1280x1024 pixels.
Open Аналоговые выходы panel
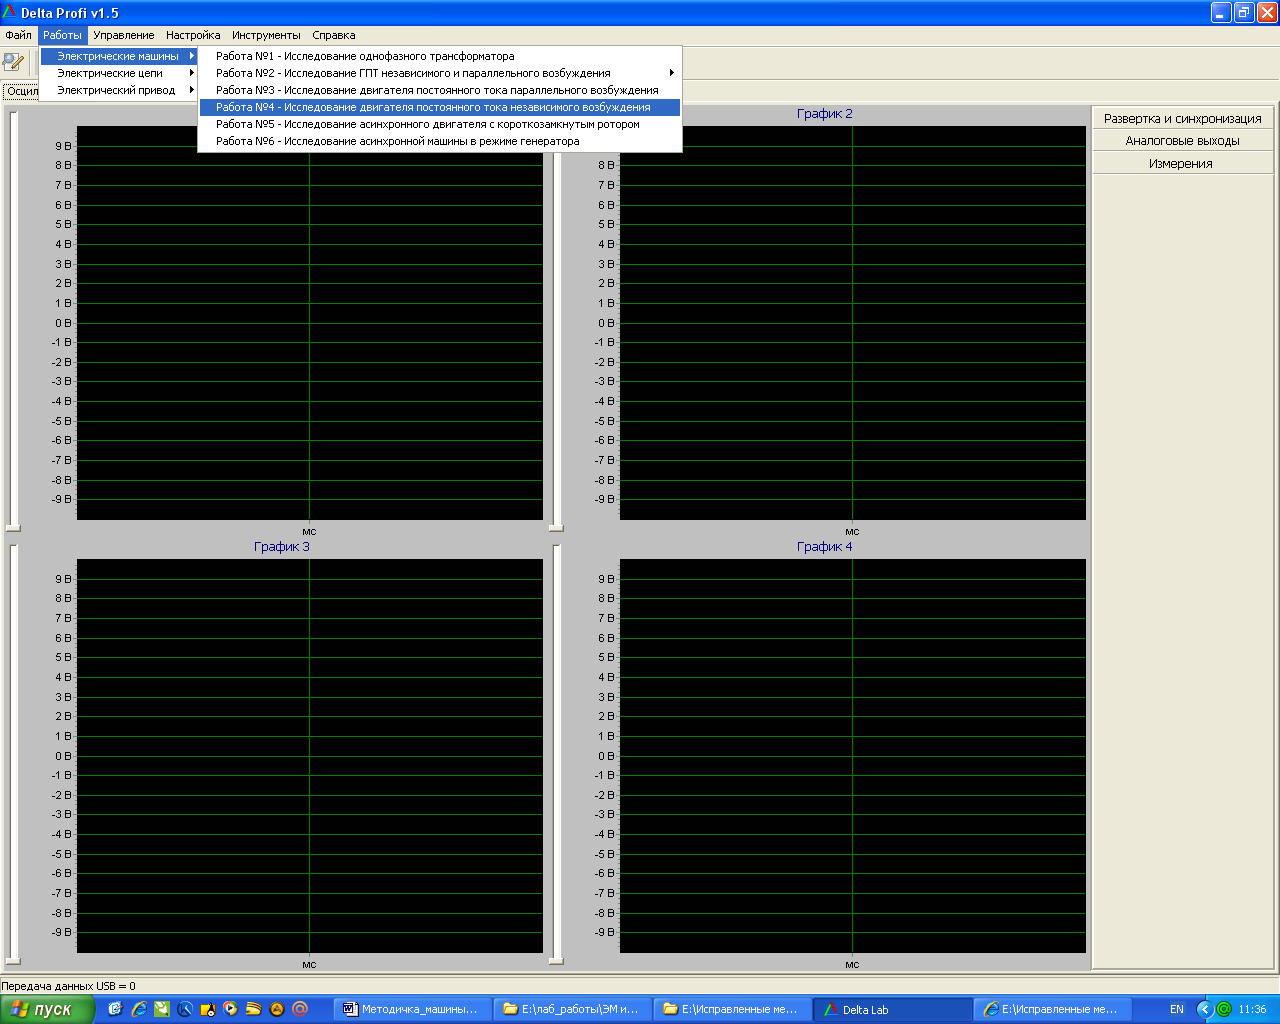click(1183, 141)
